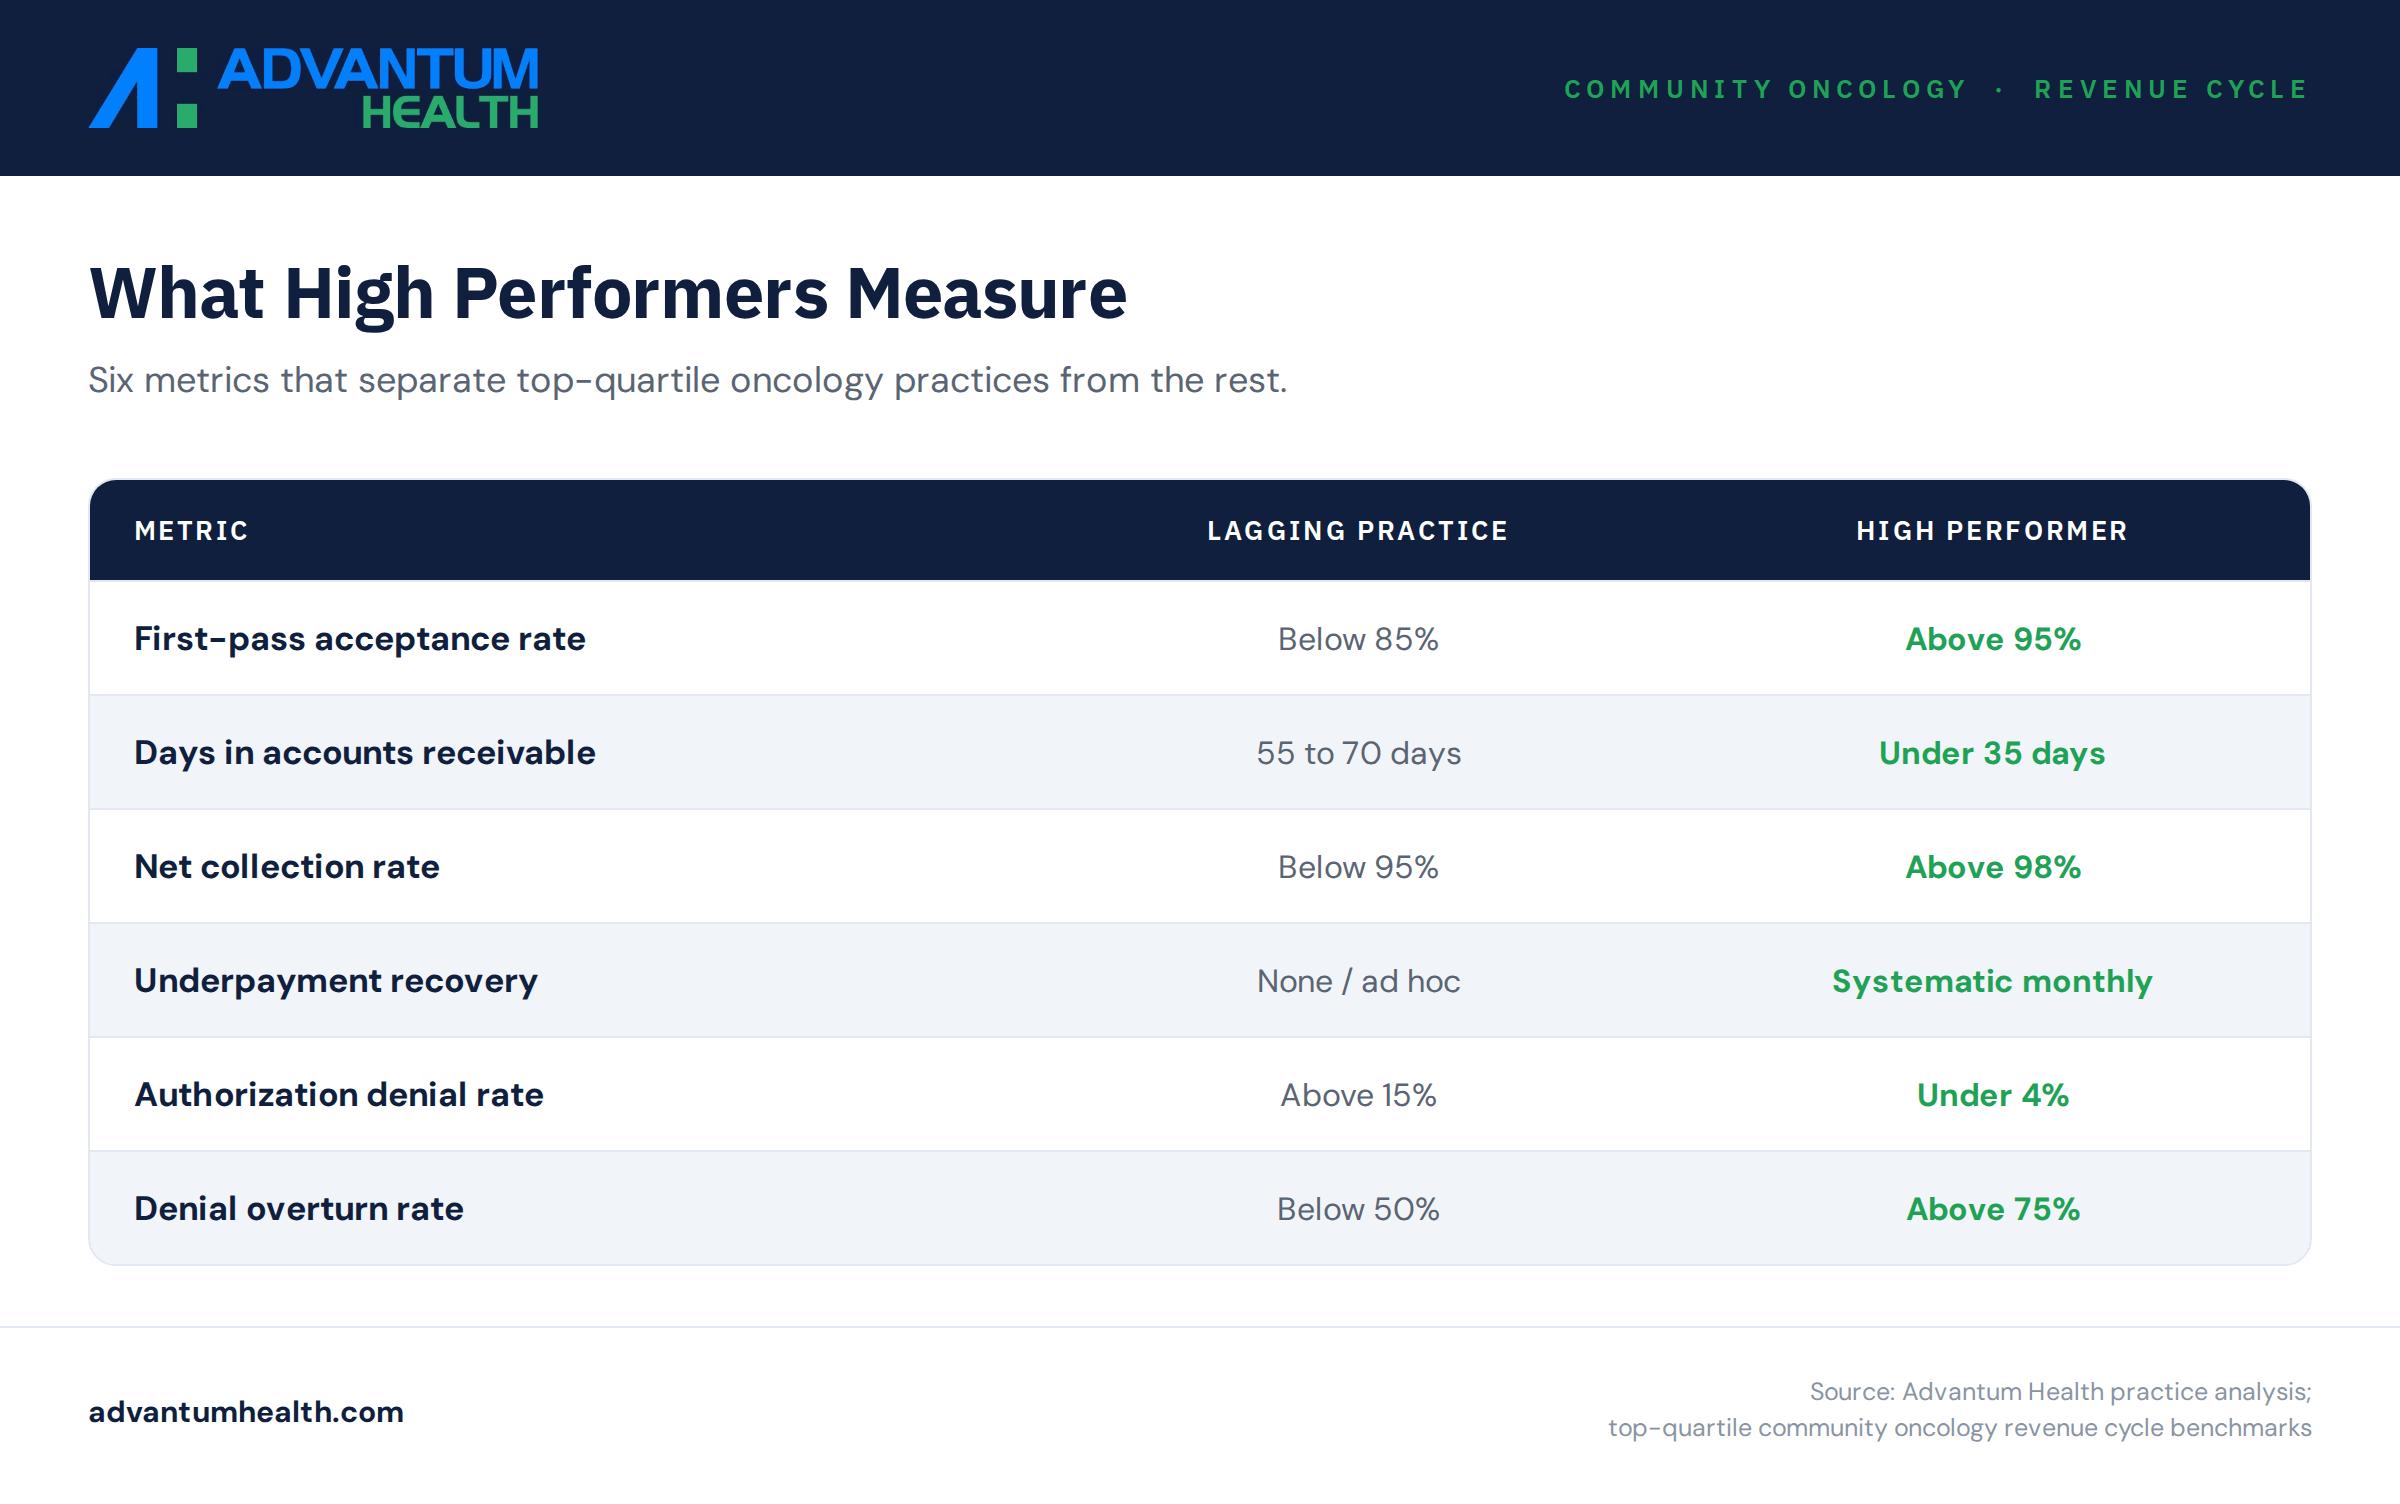
Task: Click the HIGH PERFORMER column header
Action: [1992, 531]
